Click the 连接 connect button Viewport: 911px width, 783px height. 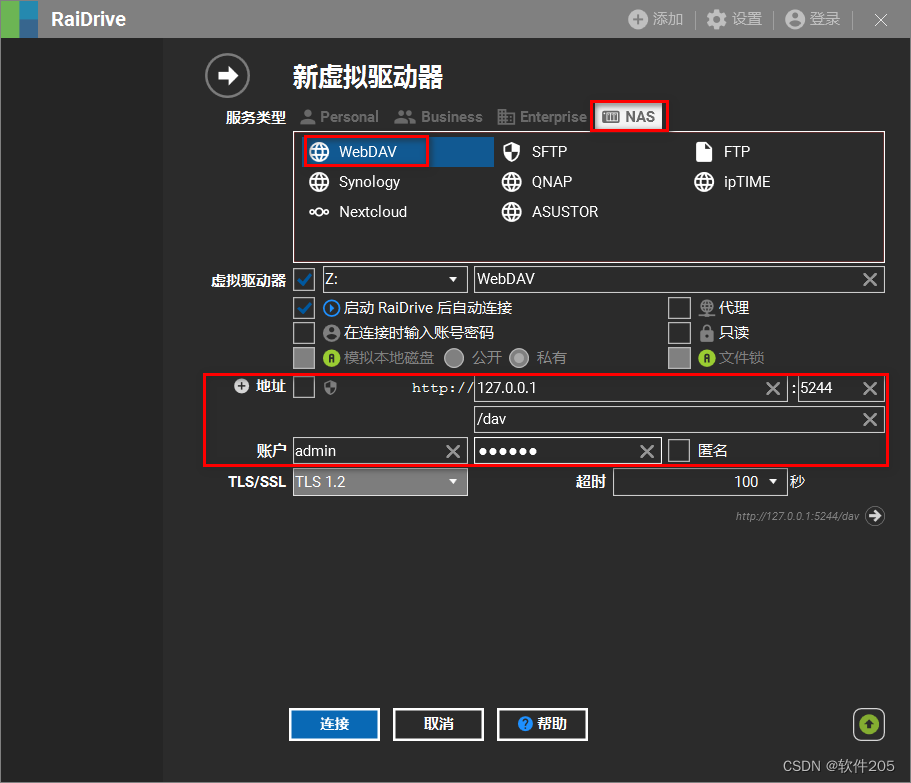click(334, 724)
